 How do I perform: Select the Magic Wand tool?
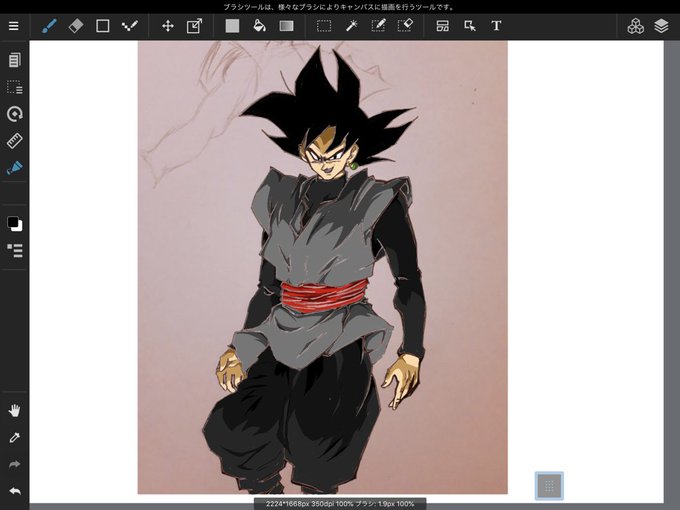click(x=351, y=26)
